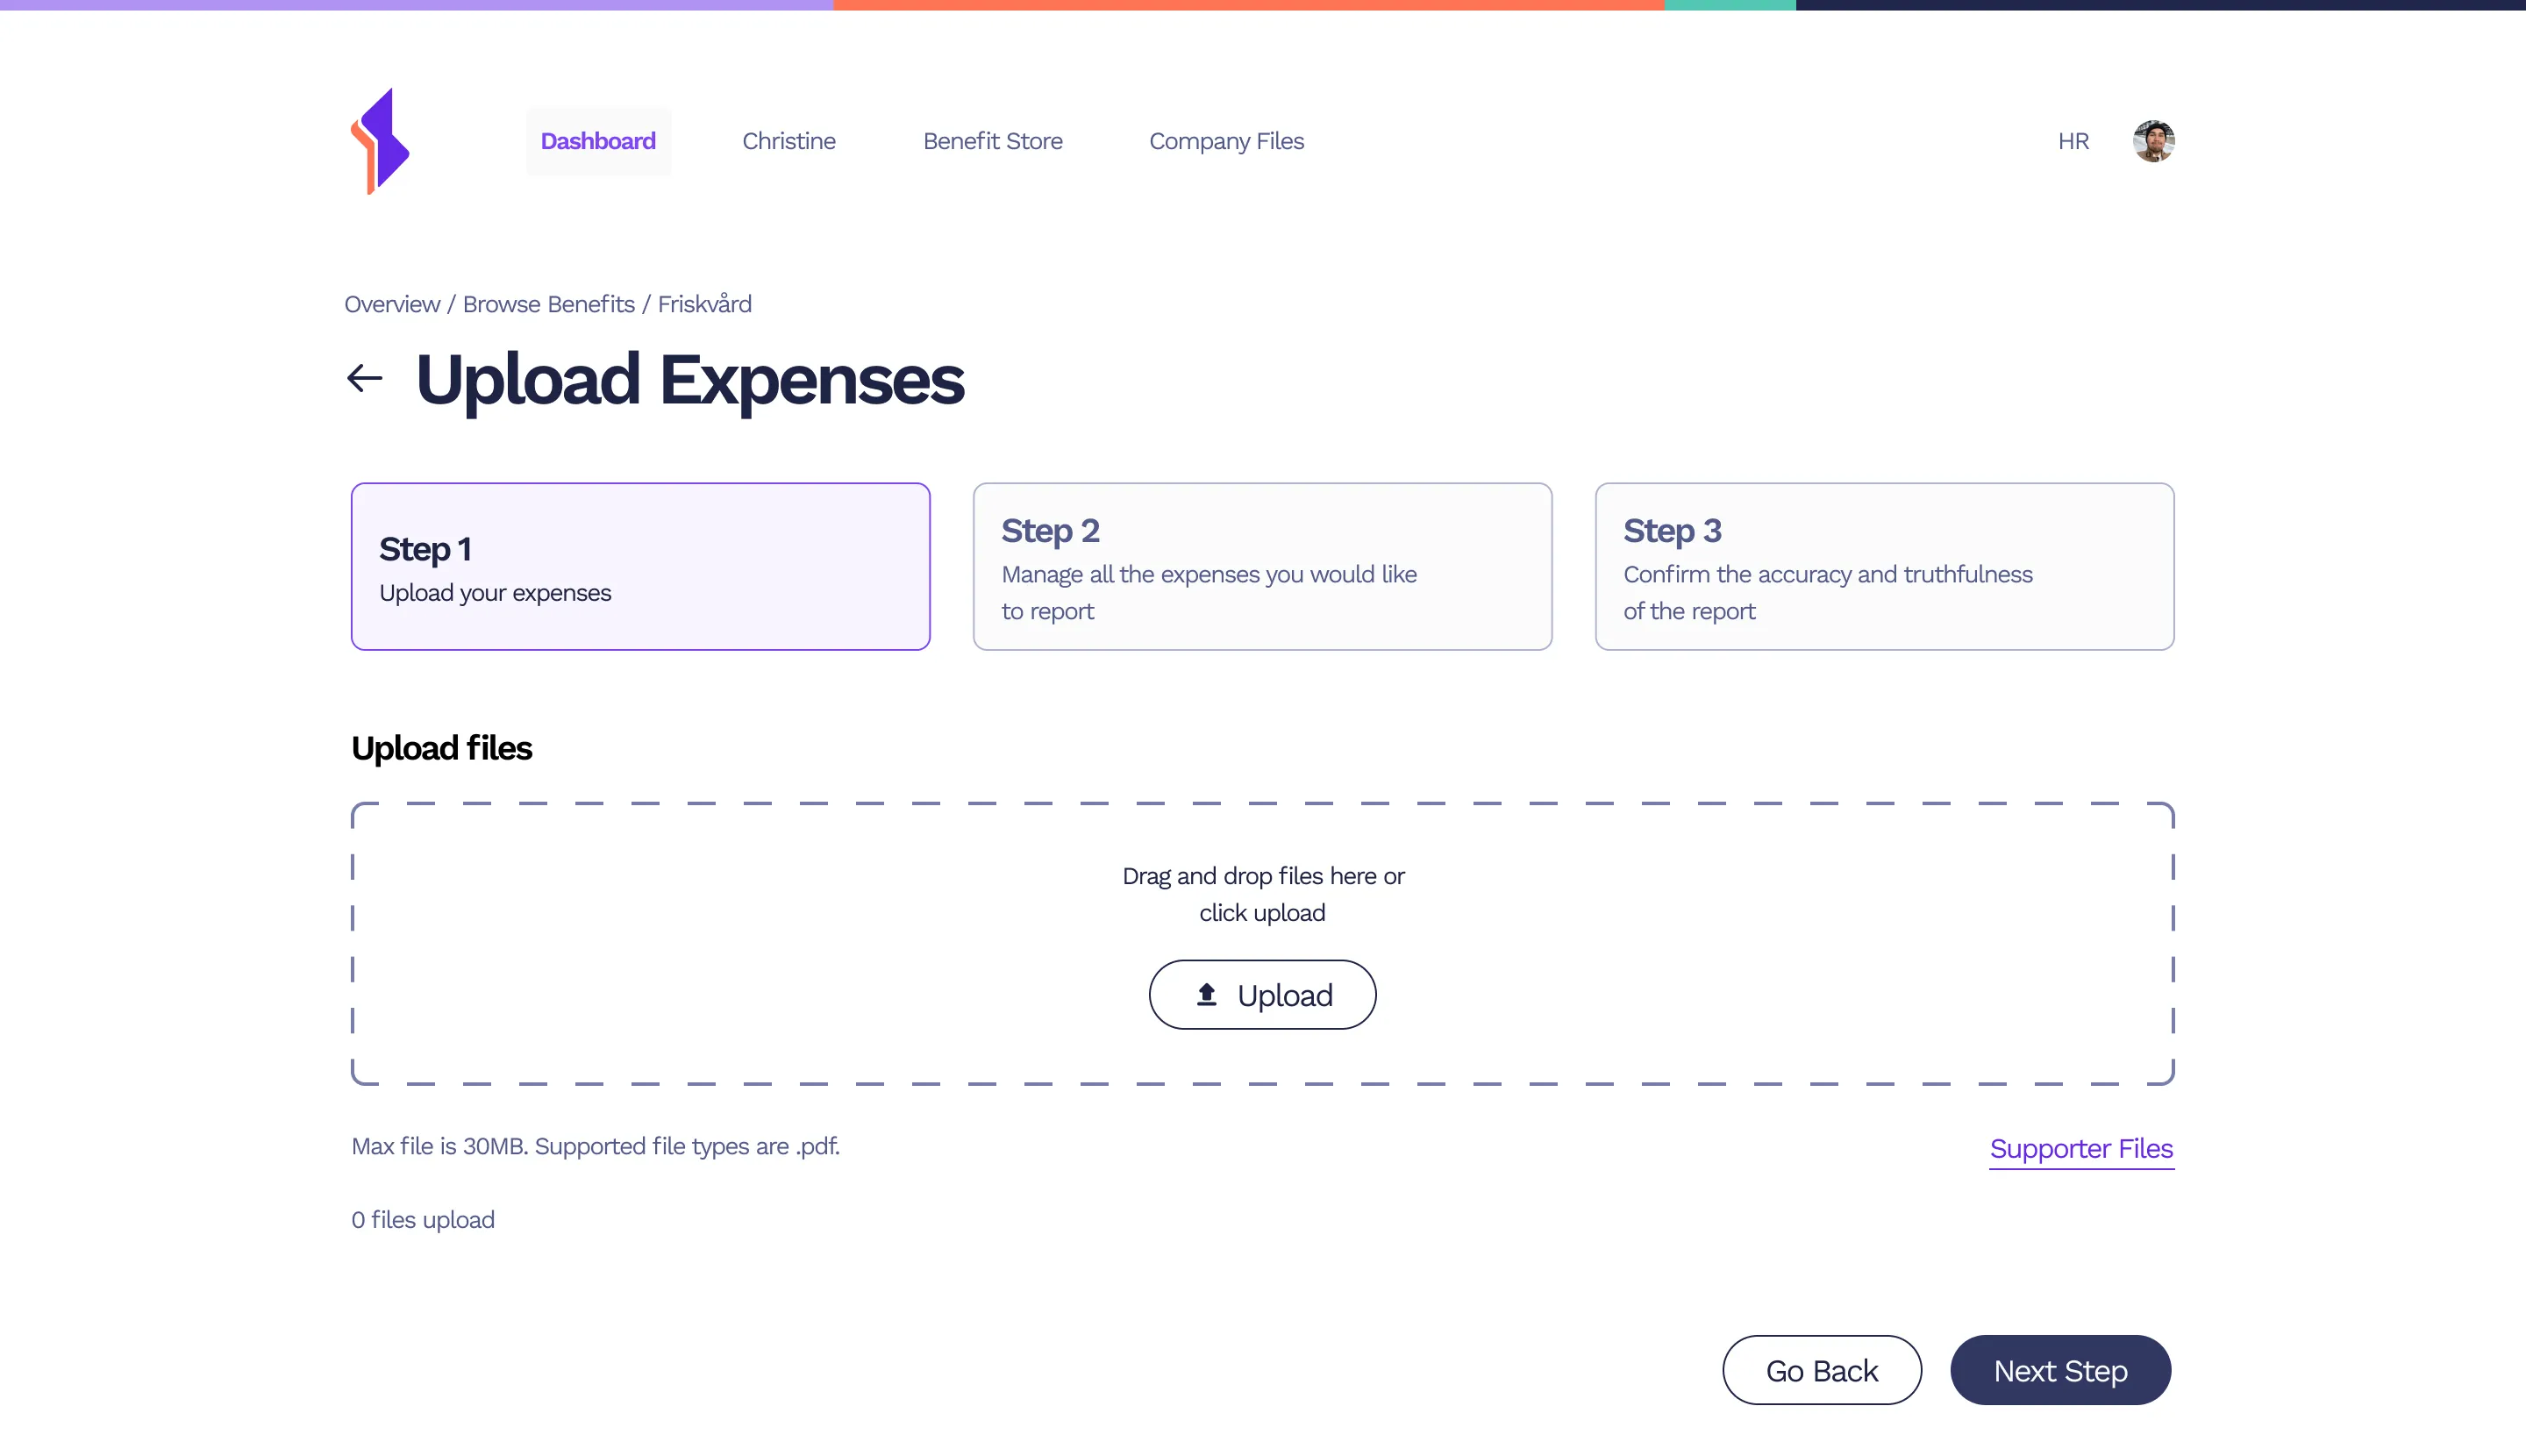Select the Step 1 card
2526x1456 pixels.
pyautogui.click(x=640, y=567)
